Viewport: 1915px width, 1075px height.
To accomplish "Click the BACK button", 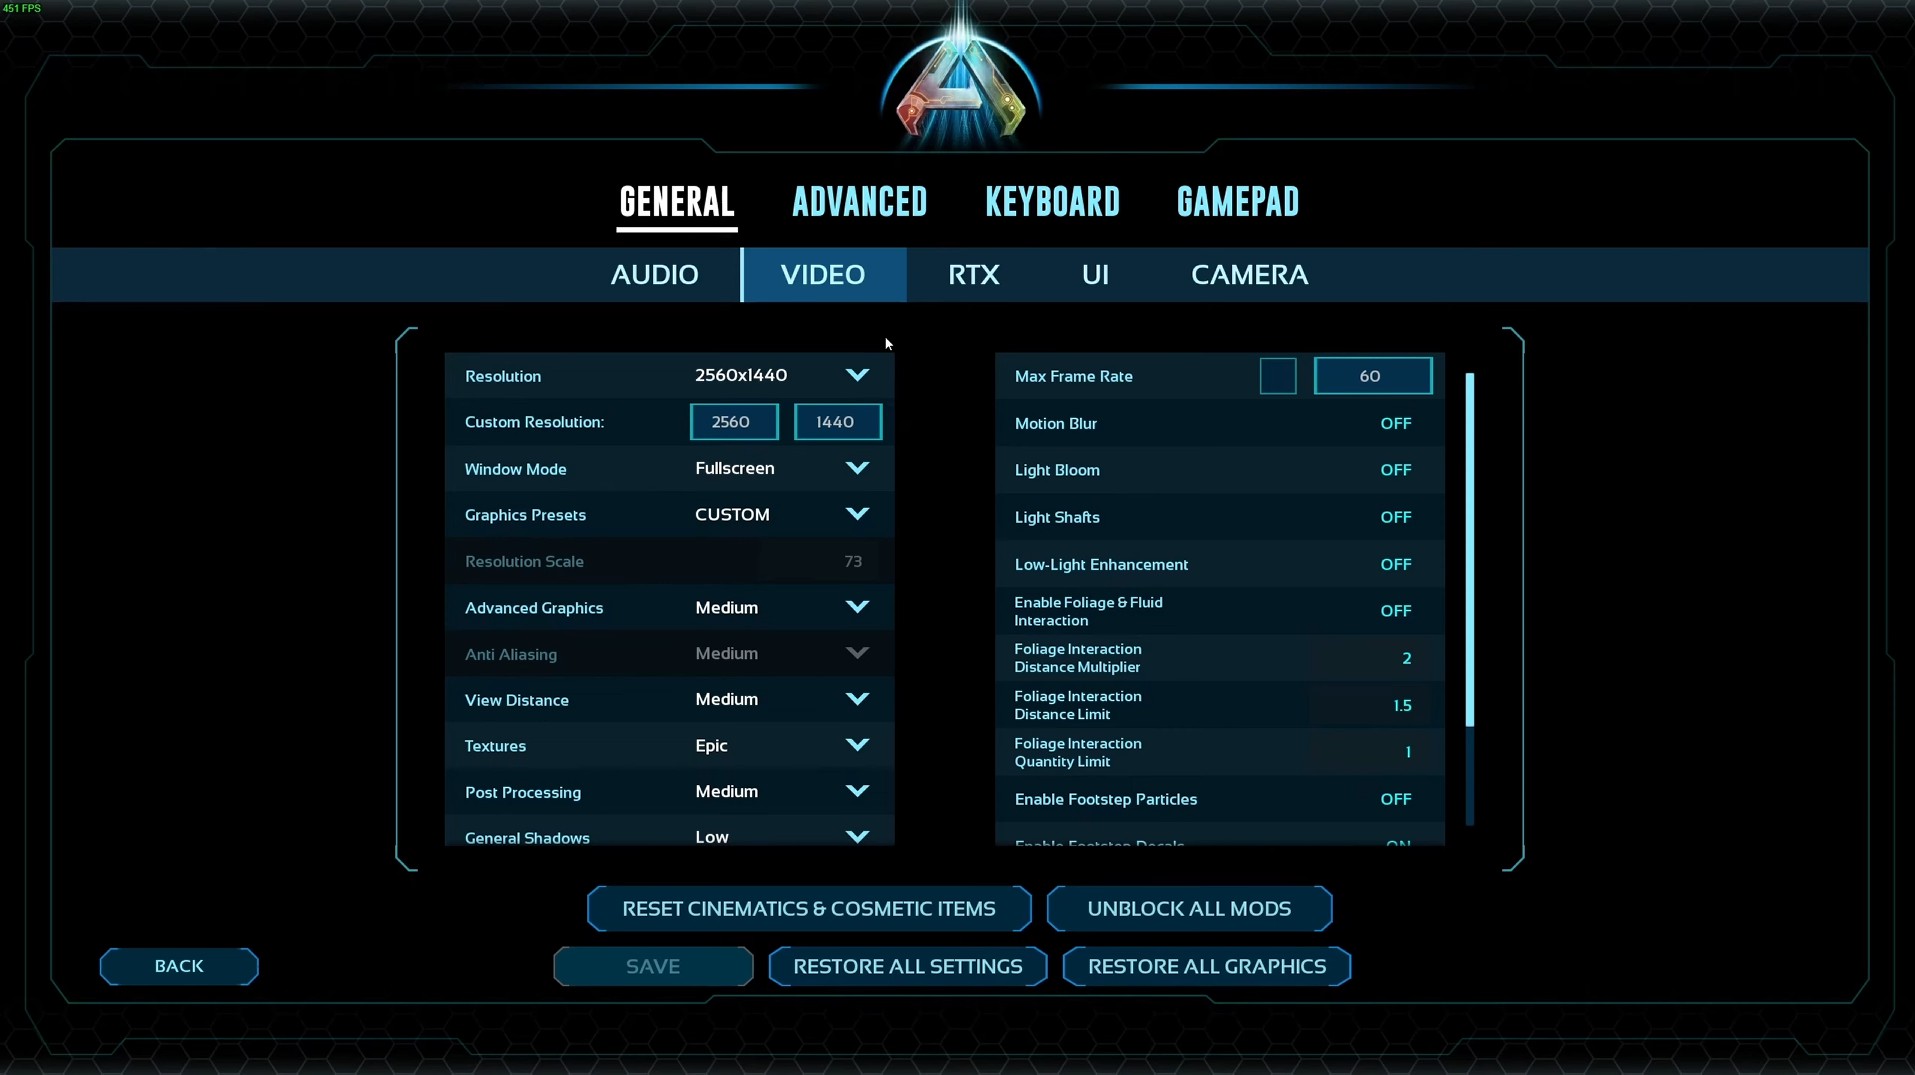I will point(179,966).
